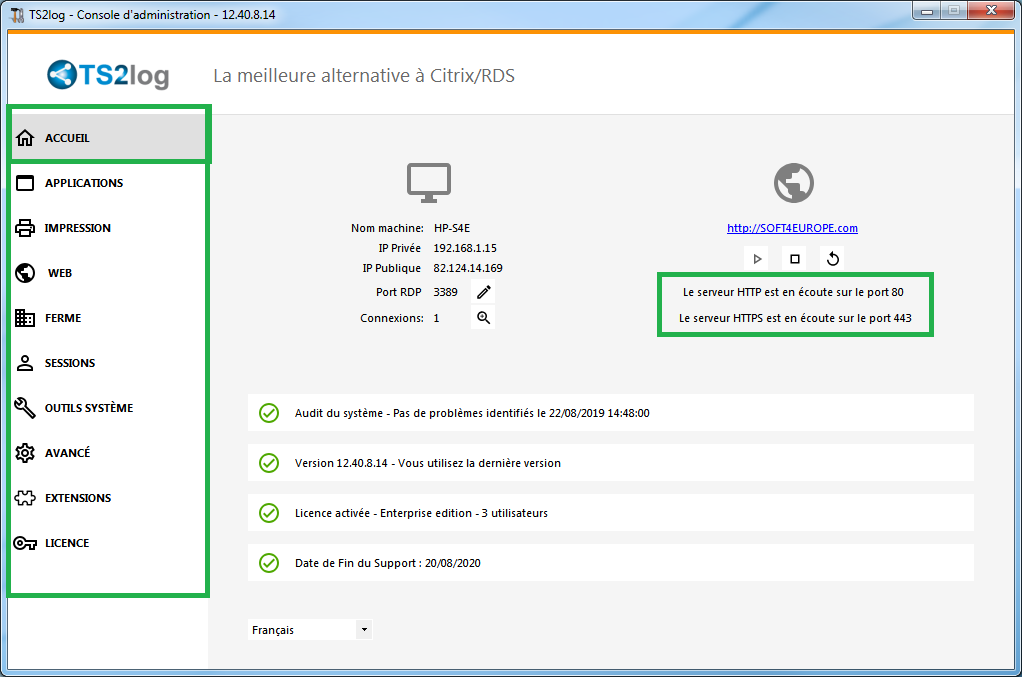Edit the RDP port with pencil icon
Screen dimensions: 1022x677
point(483,292)
